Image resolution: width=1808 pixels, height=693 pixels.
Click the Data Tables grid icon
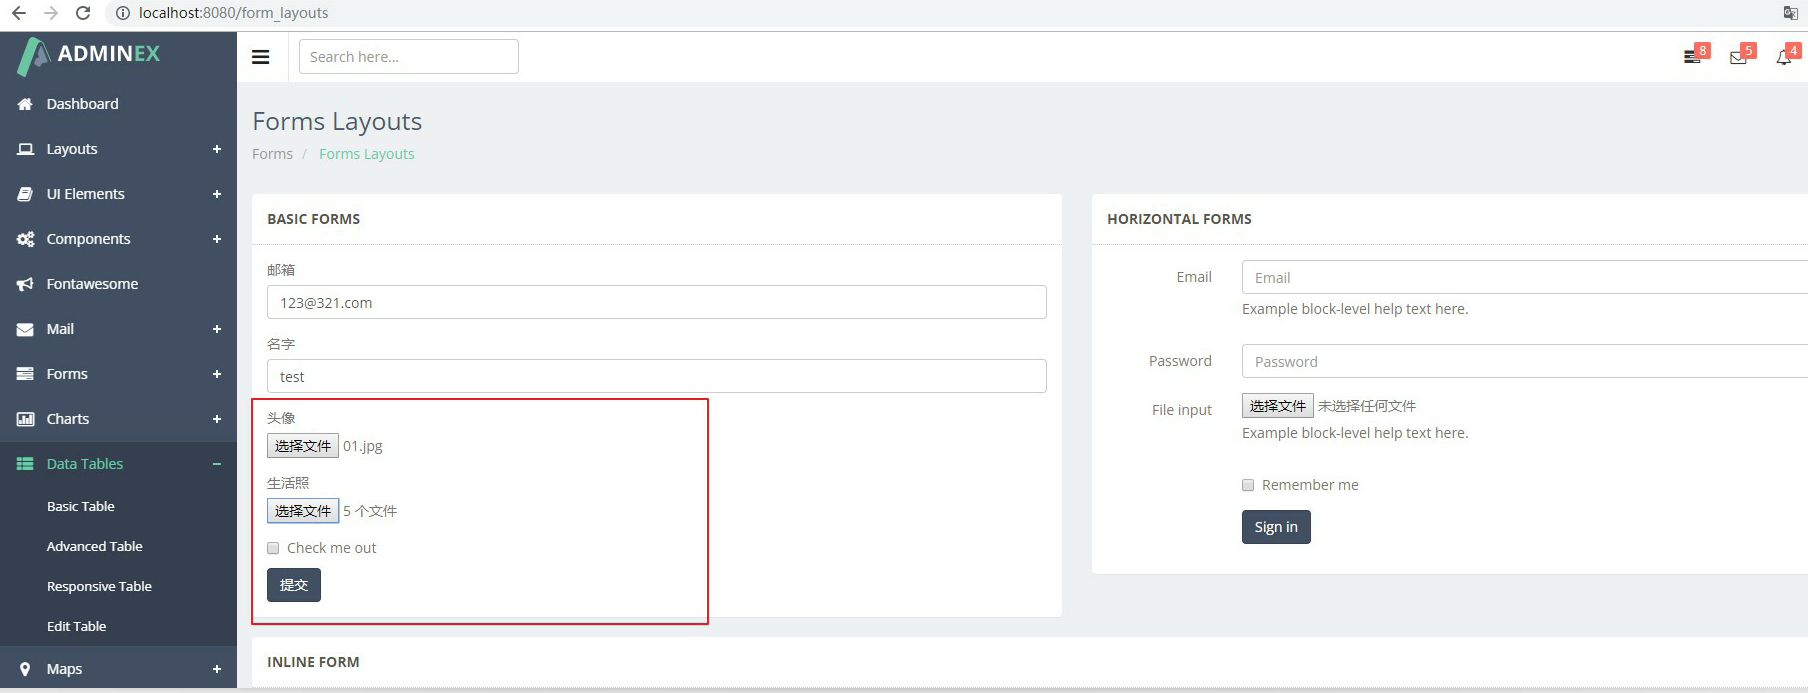coord(25,464)
